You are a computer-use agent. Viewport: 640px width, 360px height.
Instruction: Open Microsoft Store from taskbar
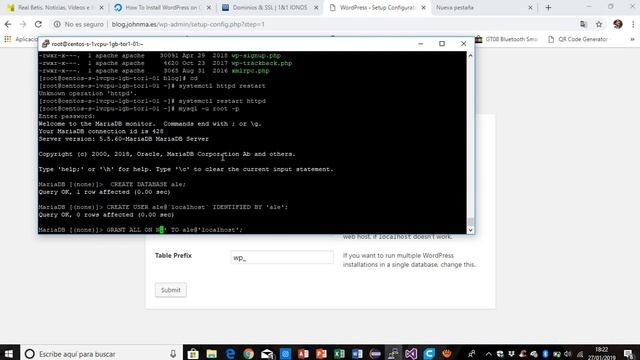pos(193,353)
